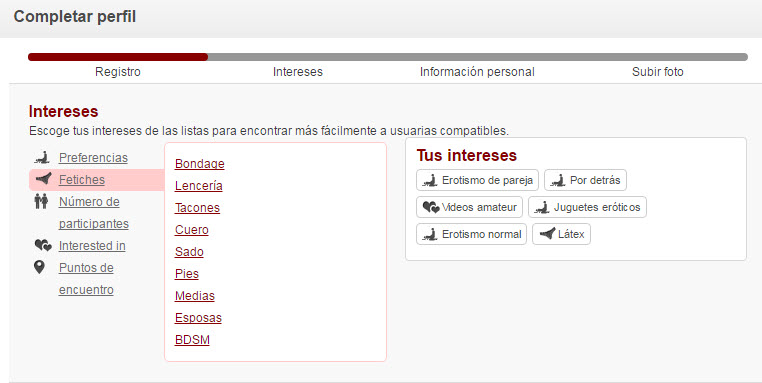This screenshot has width=762, height=383.
Task: Click the red Intereses section heading
Action: 63,111
